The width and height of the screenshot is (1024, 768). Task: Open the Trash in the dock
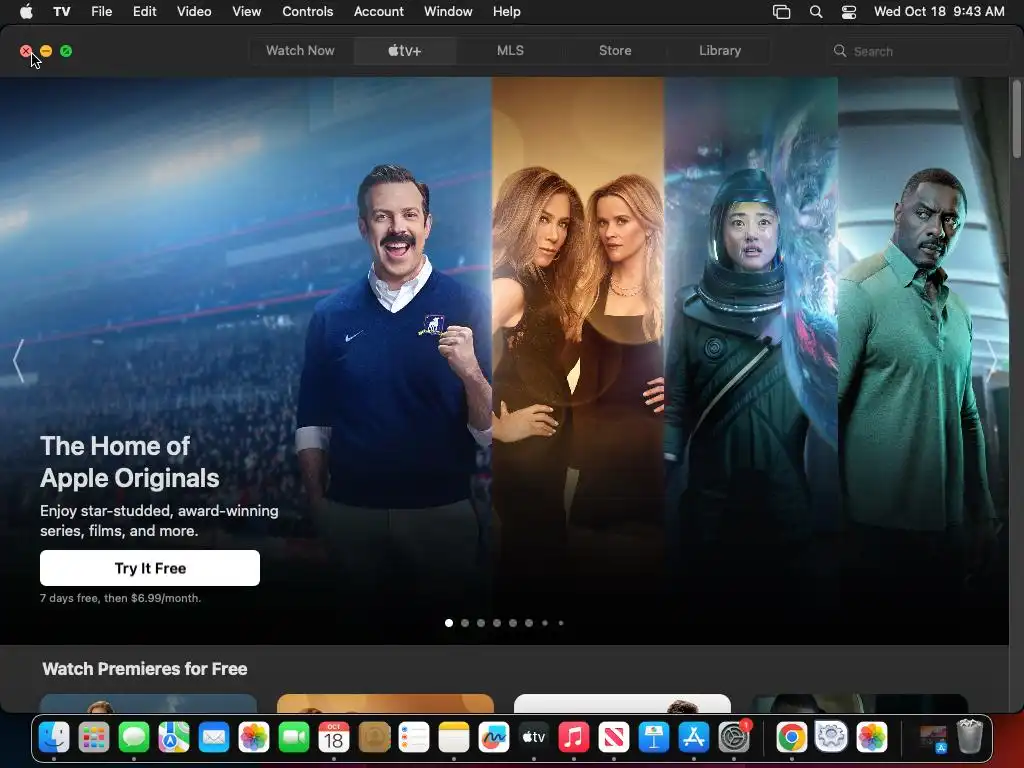[x=970, y=737]
